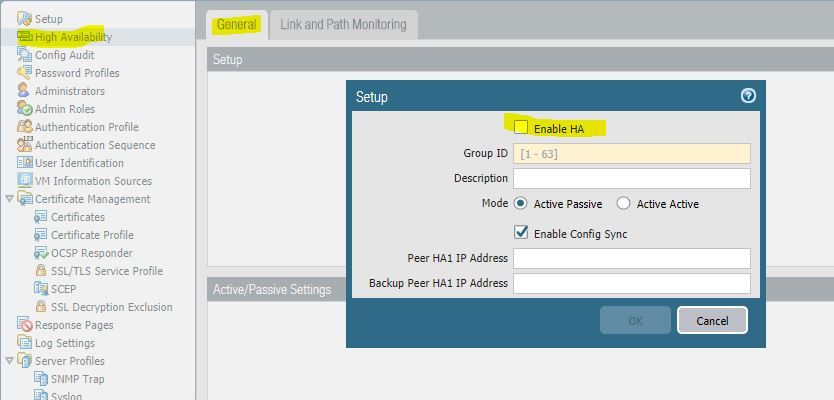Viewport: 834px width, 400px height.
Task: Click the OCSP Responder icon
Action: pyautogui.click(x=41, y=253)
